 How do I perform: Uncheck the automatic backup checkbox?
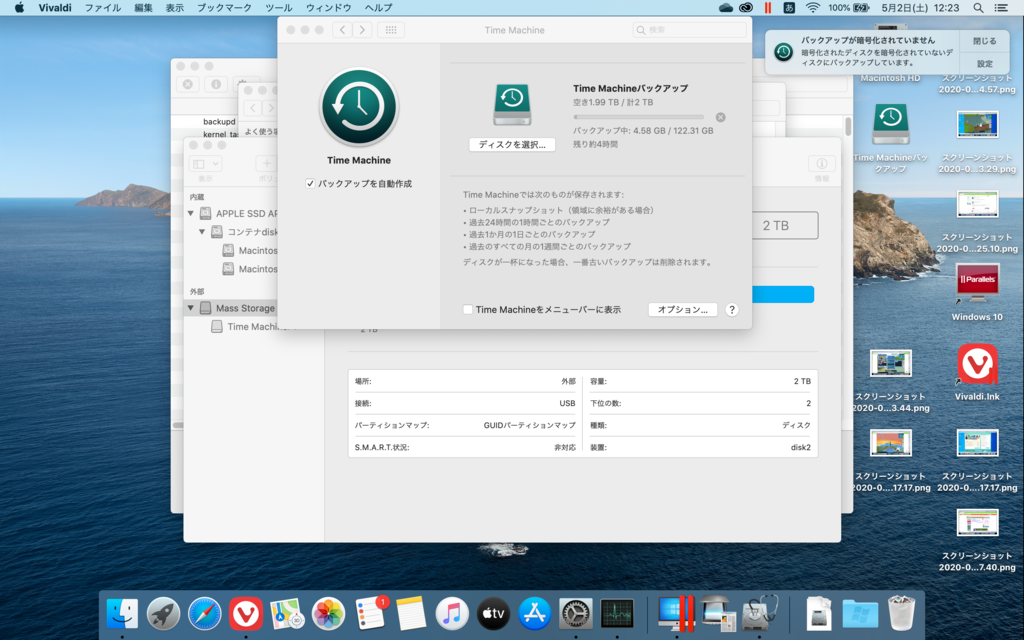point(311,184)
